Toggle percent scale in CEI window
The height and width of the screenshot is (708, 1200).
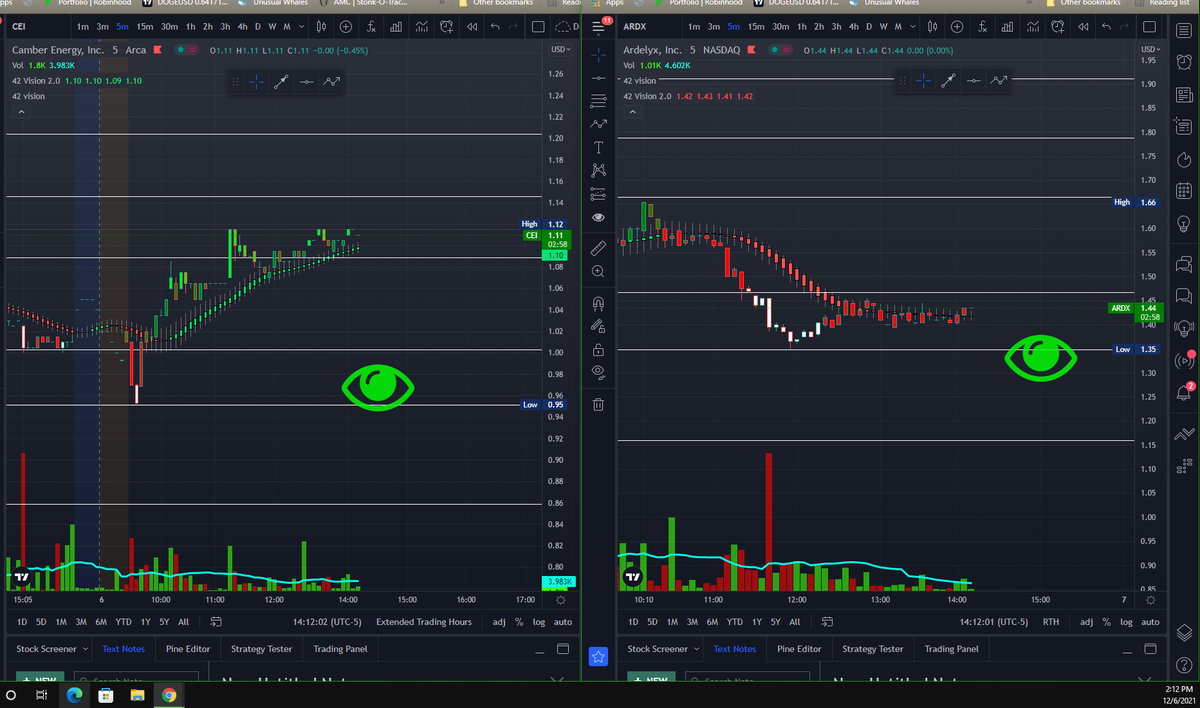pos(518,622)
